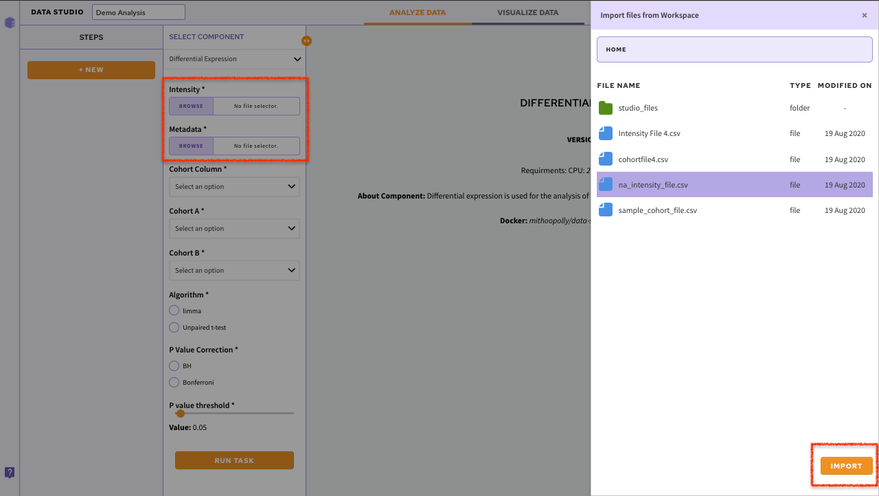Click the IMPORT button

click(x=846, y=466)
